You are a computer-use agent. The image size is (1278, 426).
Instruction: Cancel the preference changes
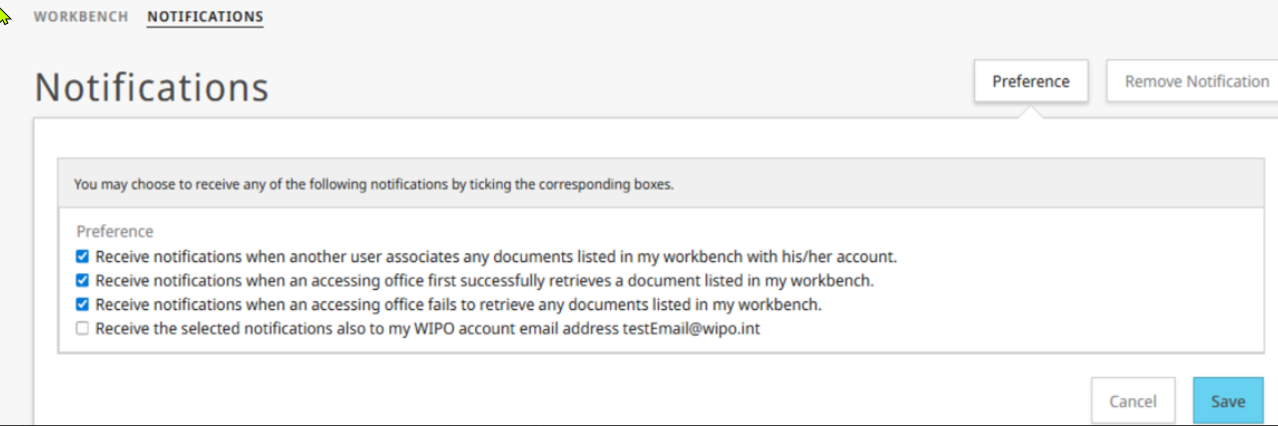pyautogui.click(x=1133, y=401)
